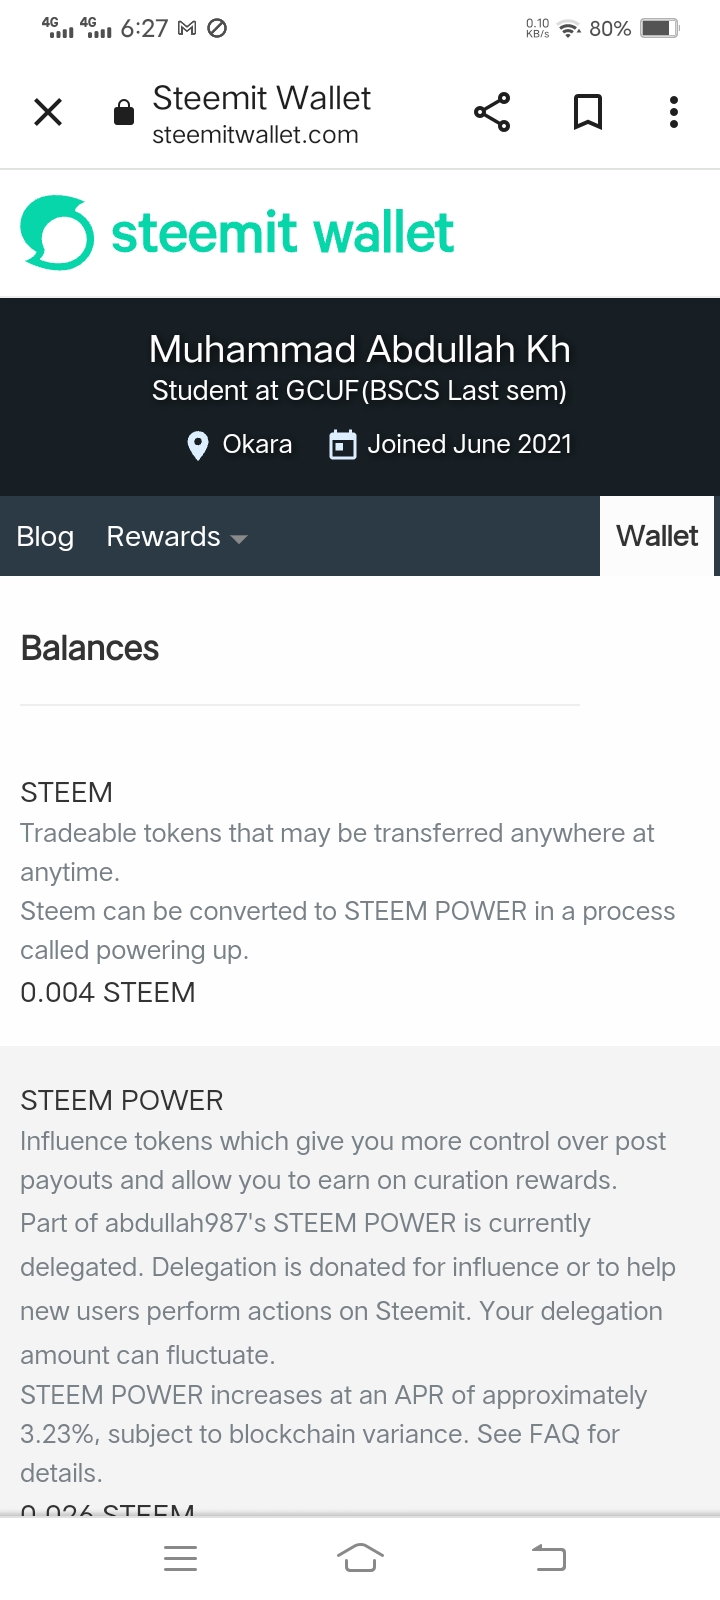Close the browser tab with X icon
This screenshot has width=720, height=1600.
click(x=48, y=112)
